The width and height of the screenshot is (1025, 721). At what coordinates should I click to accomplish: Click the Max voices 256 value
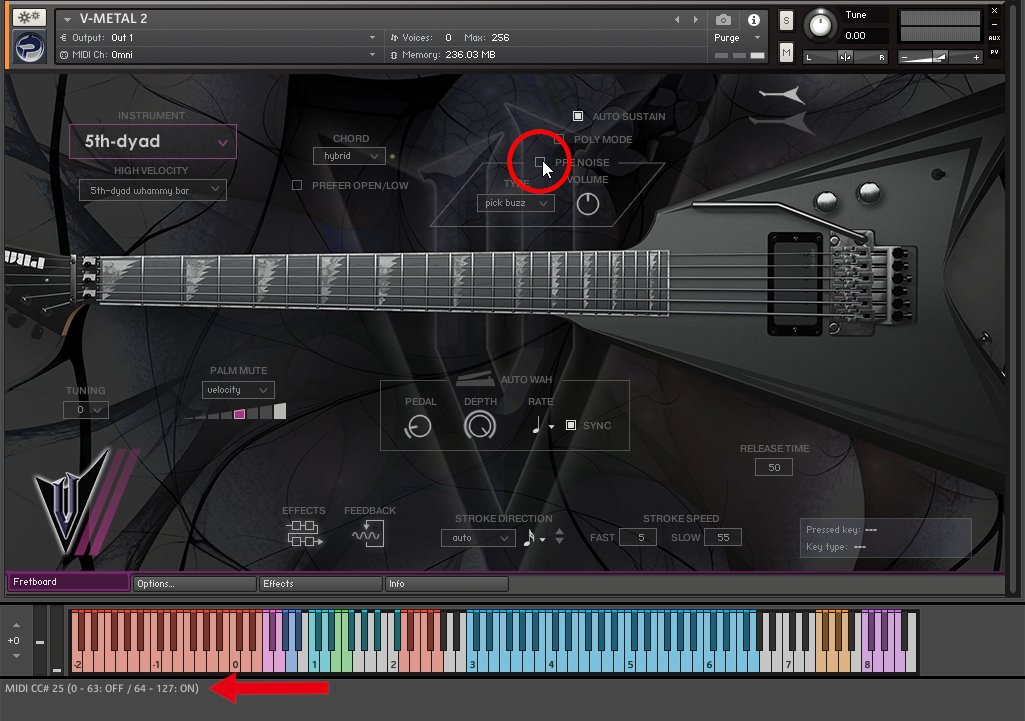pos(500,38)
